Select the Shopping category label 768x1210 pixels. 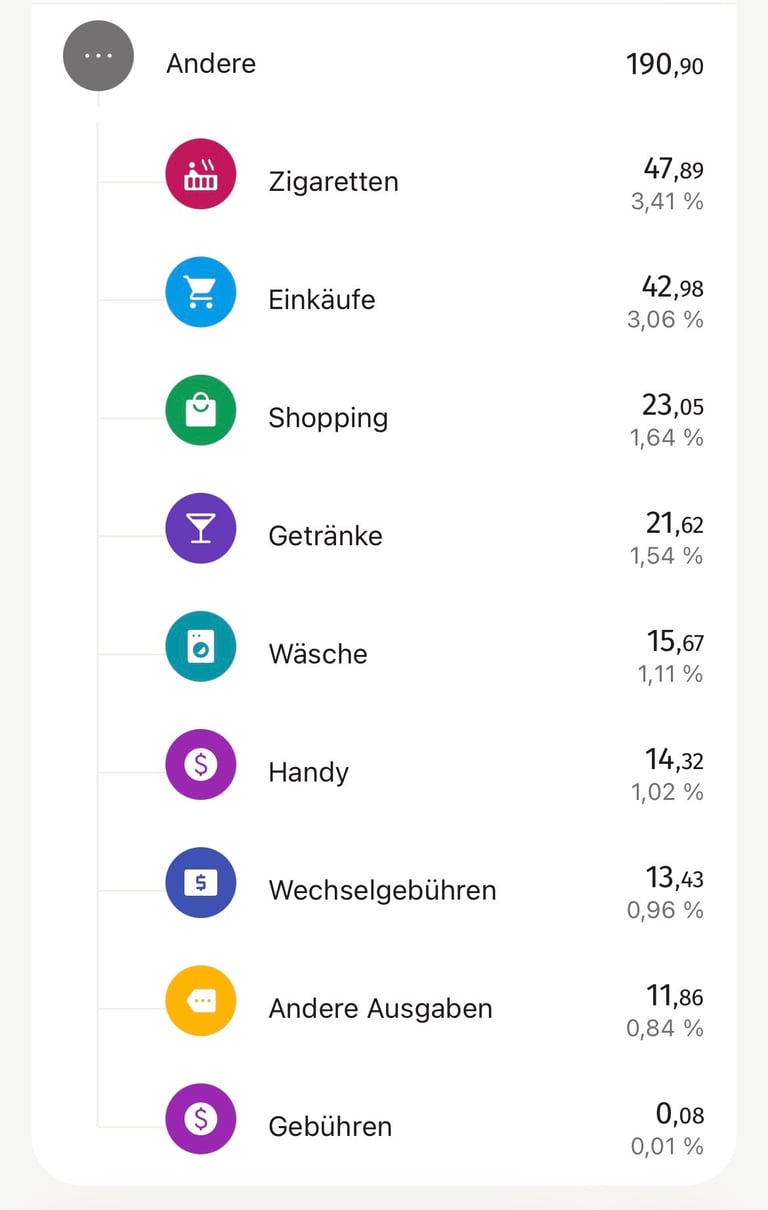coord(328,418)
